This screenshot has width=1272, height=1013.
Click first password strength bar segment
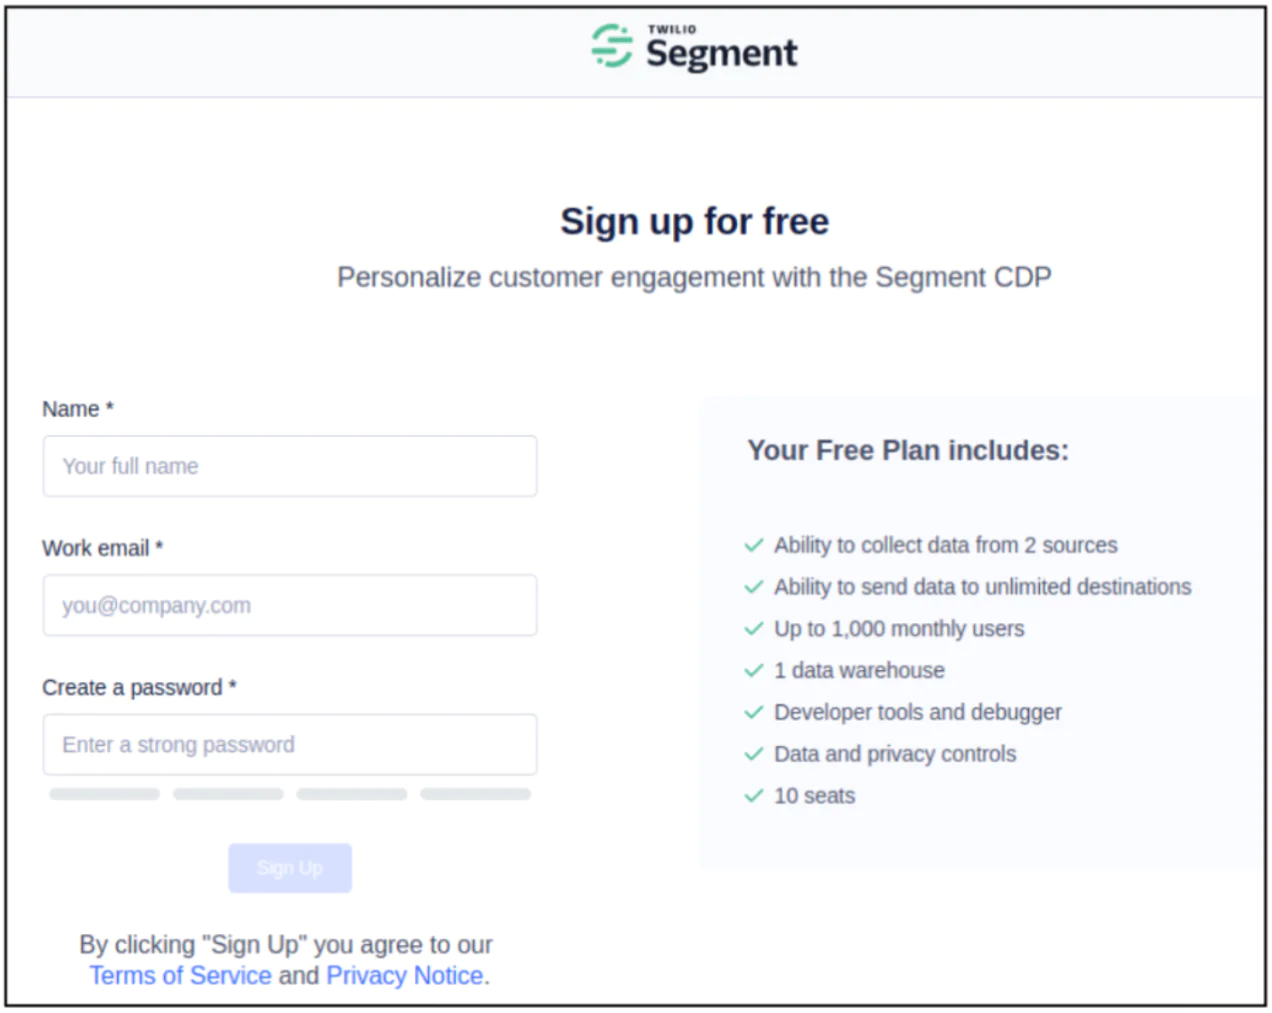tap(105, 794)
